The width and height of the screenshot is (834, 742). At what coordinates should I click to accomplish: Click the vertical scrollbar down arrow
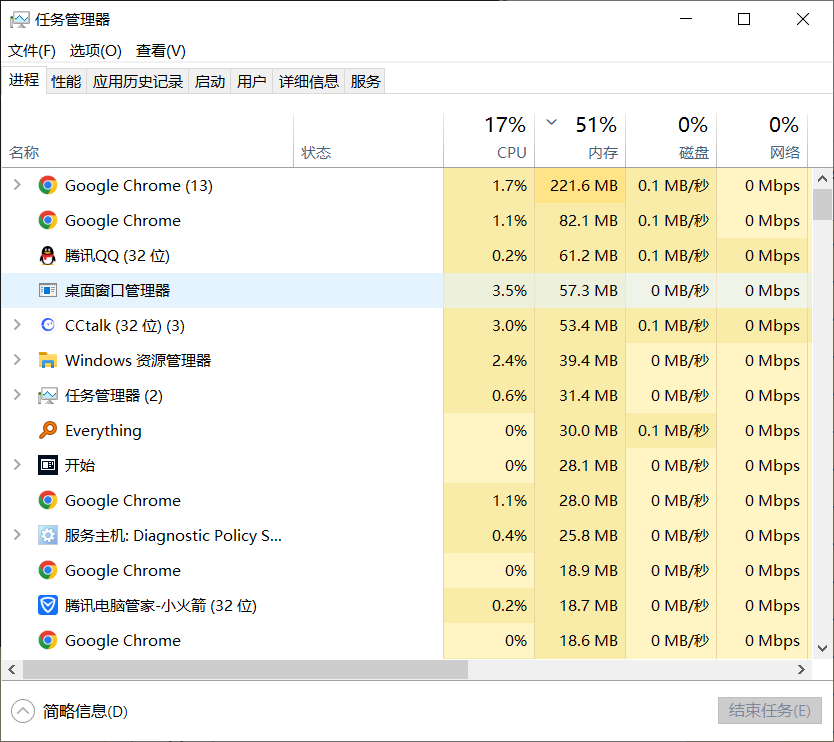822,648
